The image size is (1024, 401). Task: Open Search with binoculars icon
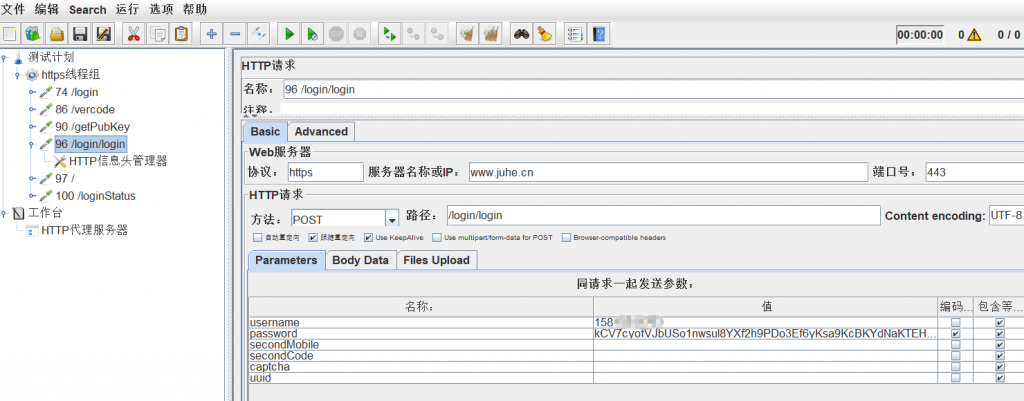(520, 33)
